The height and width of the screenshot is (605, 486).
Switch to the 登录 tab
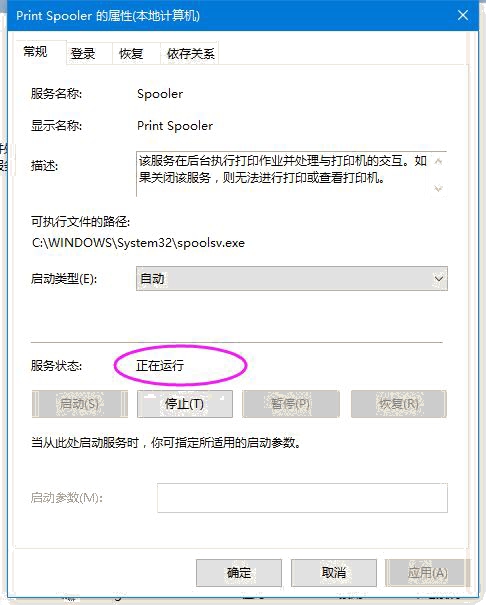coord(83,53)
